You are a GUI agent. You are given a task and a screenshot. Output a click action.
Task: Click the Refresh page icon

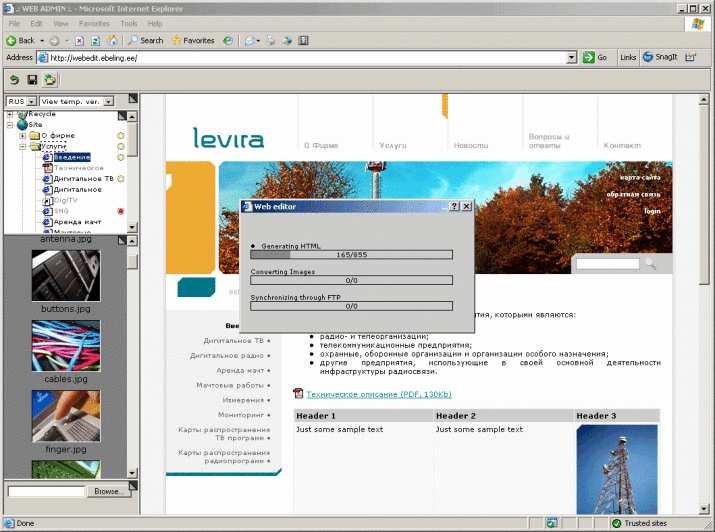[95, 41]
